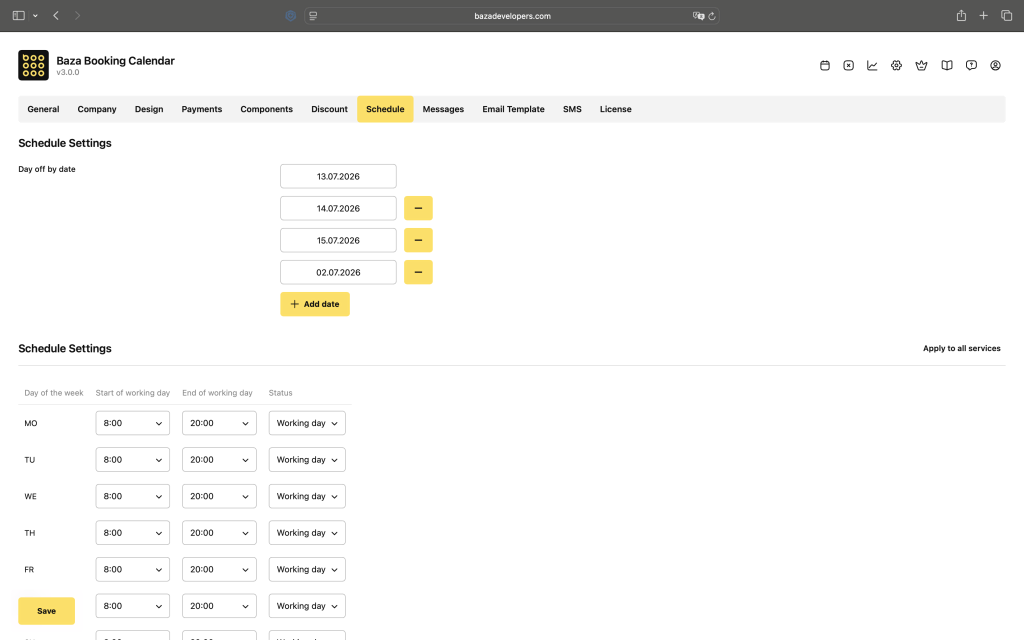
Task: Click the square X icon in header
Action: pos(848,65)
